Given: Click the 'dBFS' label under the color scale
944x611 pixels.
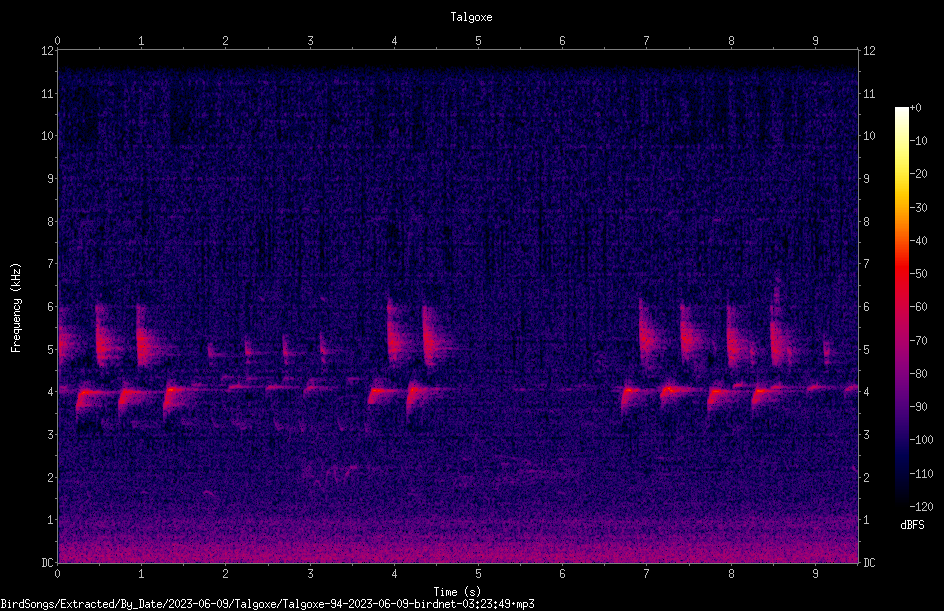Looking at the screenshot, I should click(x=912, y=525).
